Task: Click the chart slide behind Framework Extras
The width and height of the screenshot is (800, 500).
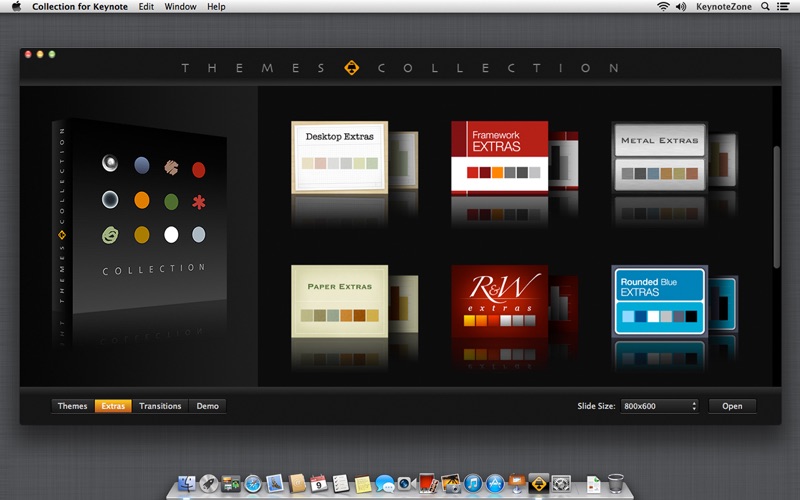Action: [x=564, y=159]
